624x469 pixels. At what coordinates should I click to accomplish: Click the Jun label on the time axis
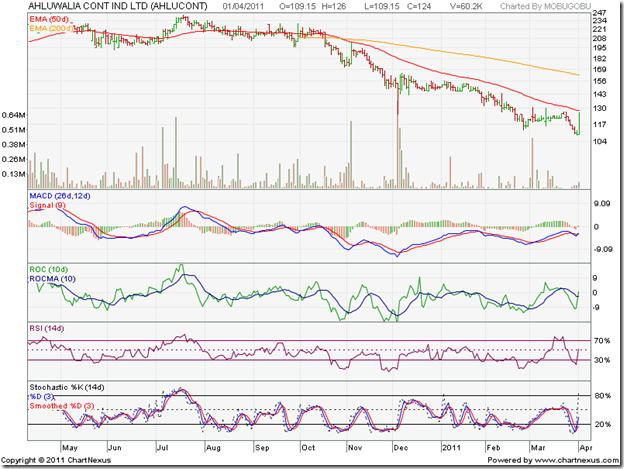point(115,448)
